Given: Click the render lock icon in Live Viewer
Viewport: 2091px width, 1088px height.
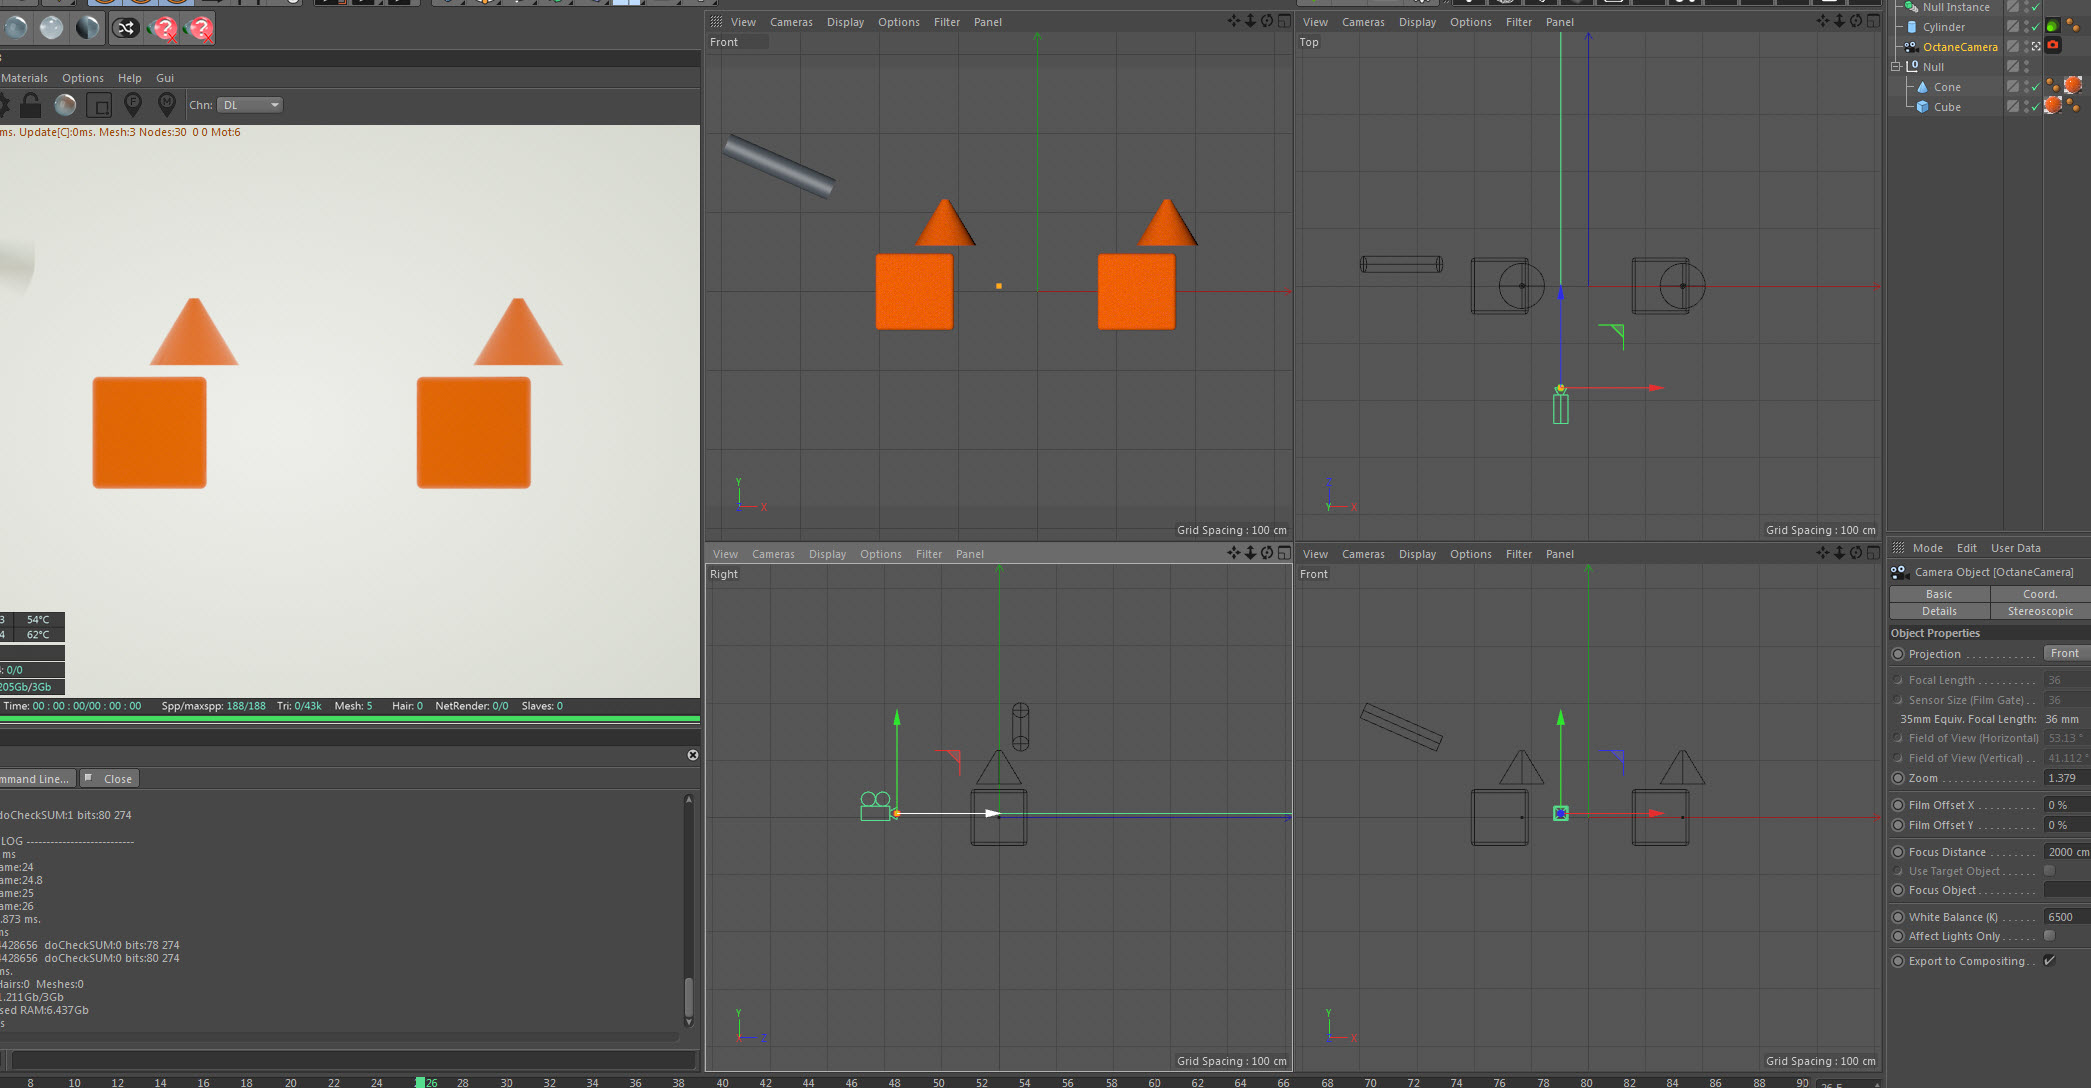Looking at the screenshot, I should click(31, 104).
